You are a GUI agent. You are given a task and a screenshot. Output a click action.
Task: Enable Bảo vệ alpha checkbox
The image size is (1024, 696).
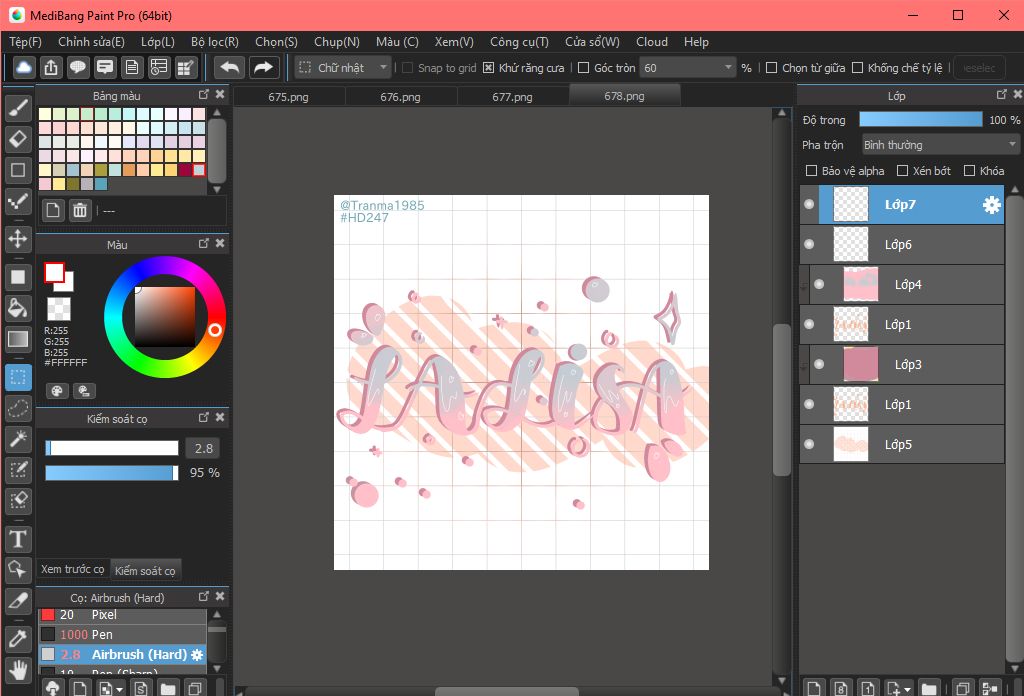pos(811,170)
